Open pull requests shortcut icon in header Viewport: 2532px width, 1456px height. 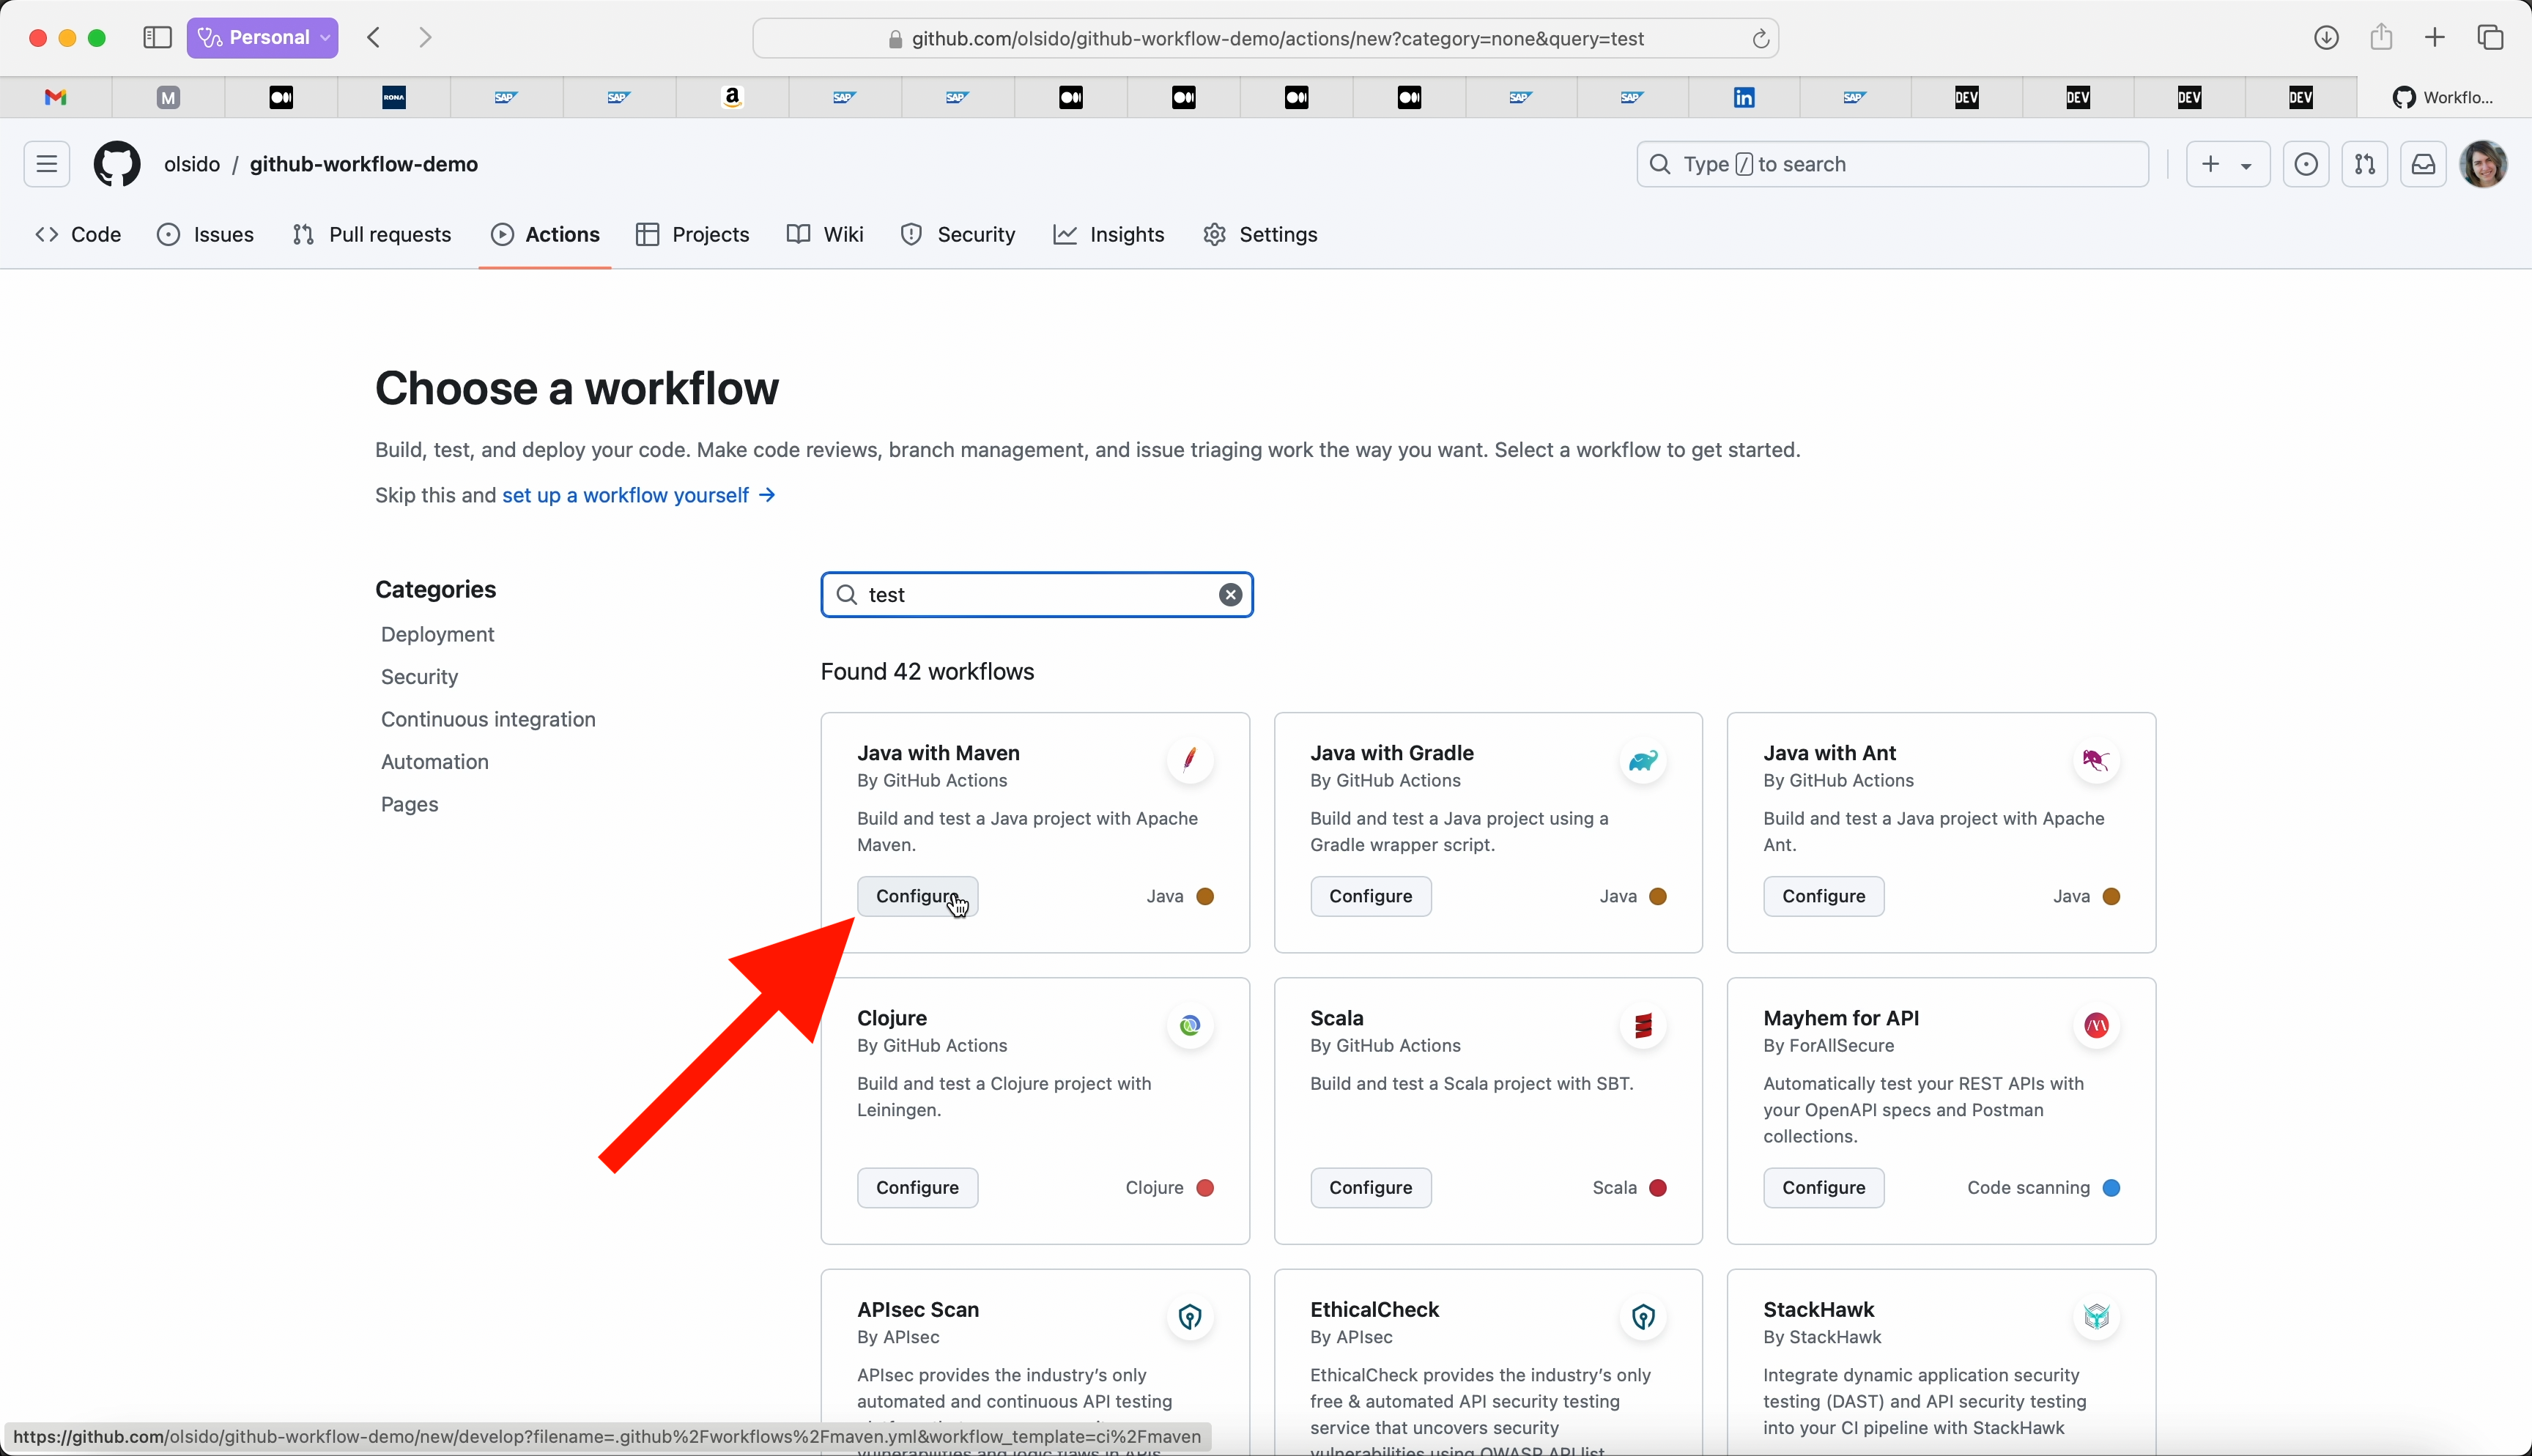point(2364,164)
